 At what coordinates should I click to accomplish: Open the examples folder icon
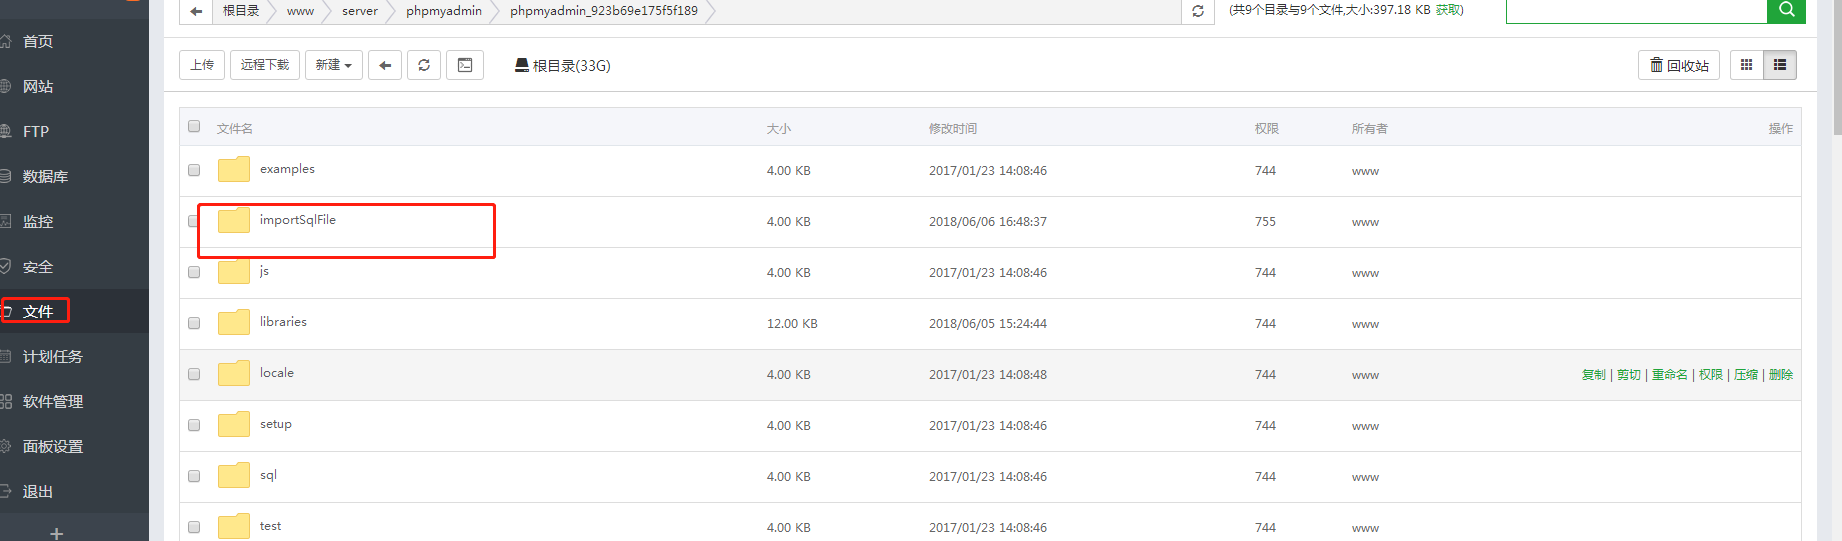pyautogui.click(x=234, y=169)
